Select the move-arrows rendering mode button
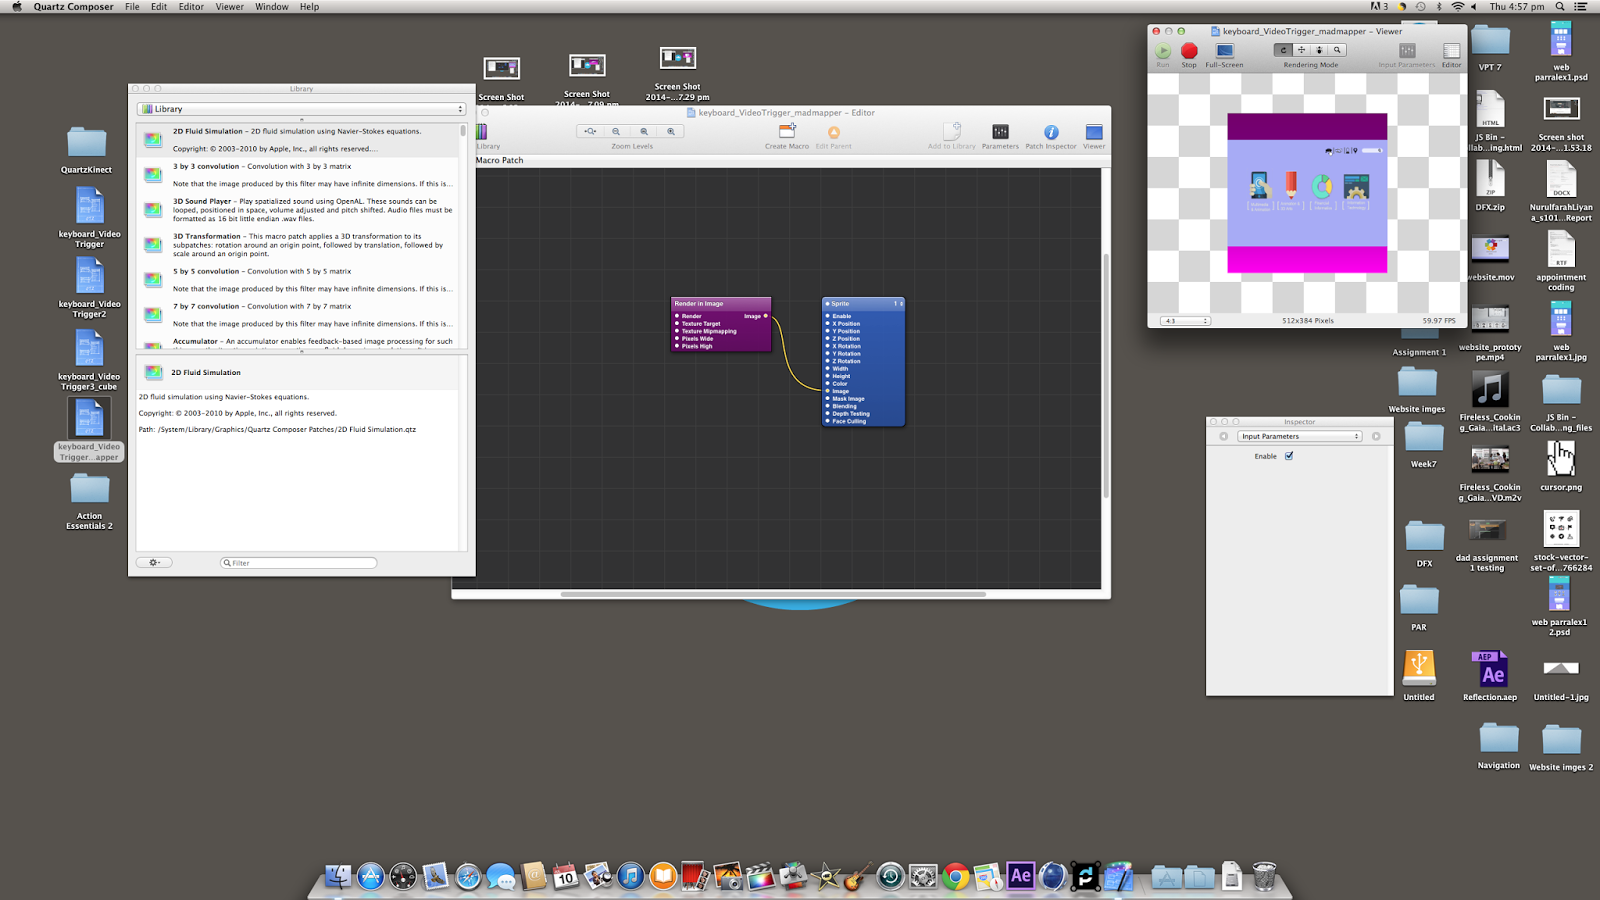This screenshot has height=900, width=1600. coord(1301,50)
